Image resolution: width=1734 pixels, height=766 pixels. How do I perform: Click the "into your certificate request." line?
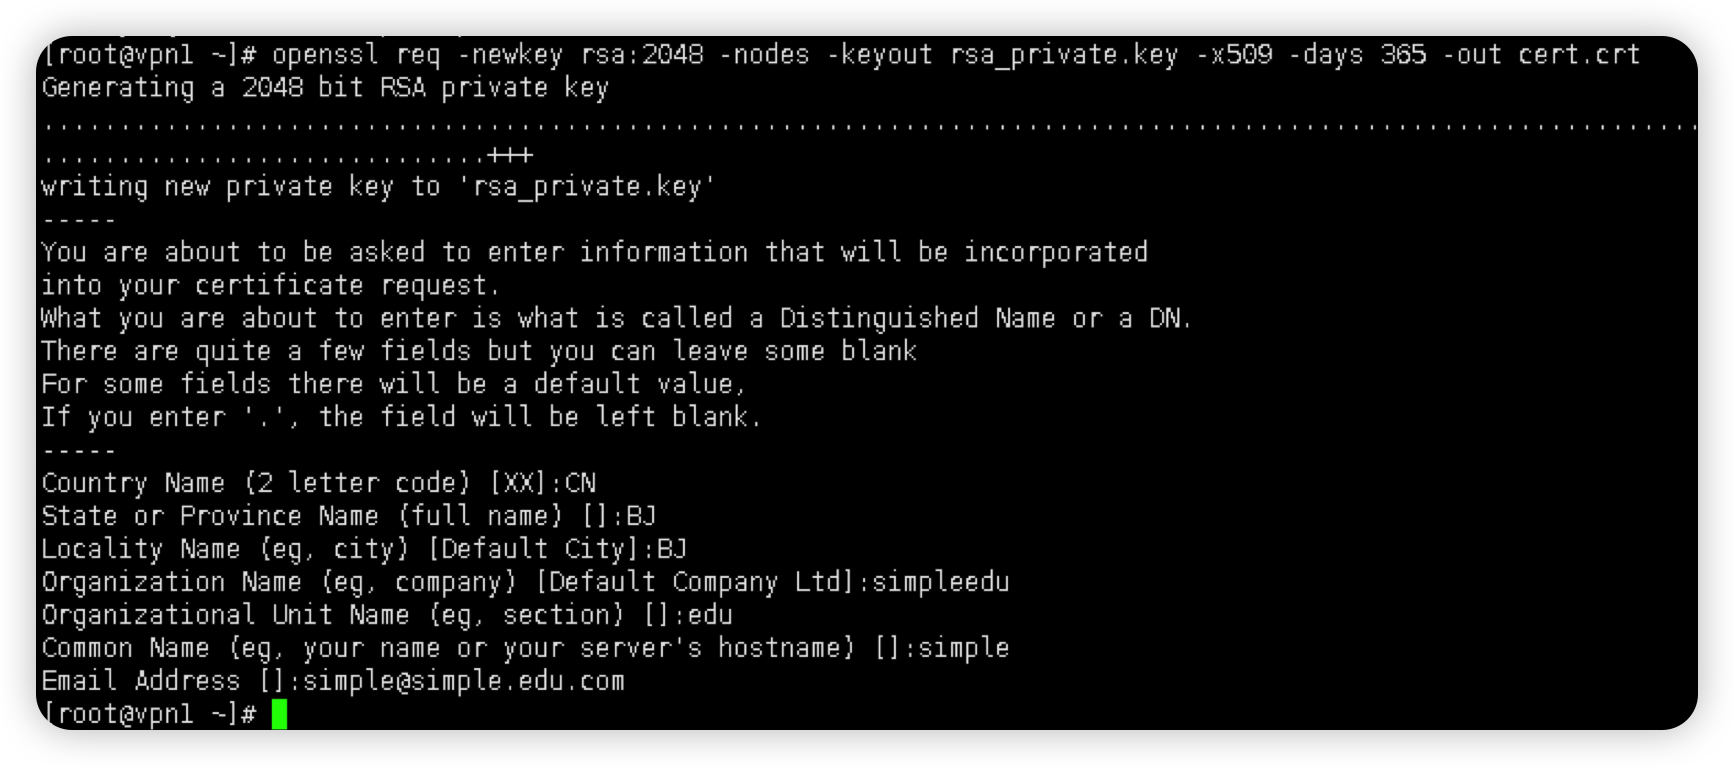(270, 285)
